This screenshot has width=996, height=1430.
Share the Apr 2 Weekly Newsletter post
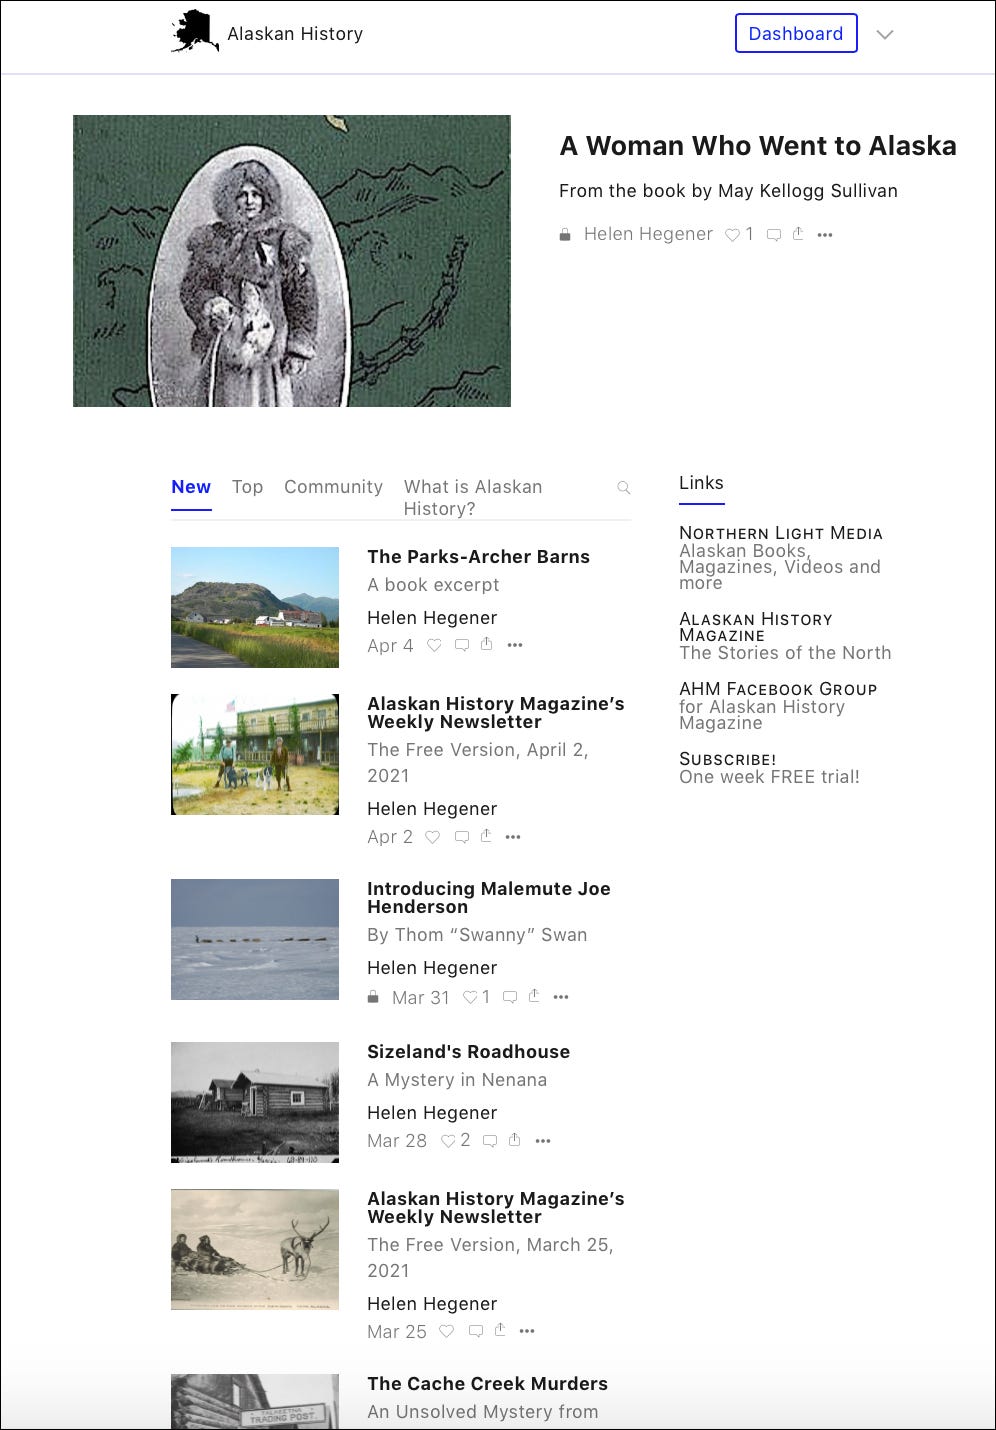486,837
